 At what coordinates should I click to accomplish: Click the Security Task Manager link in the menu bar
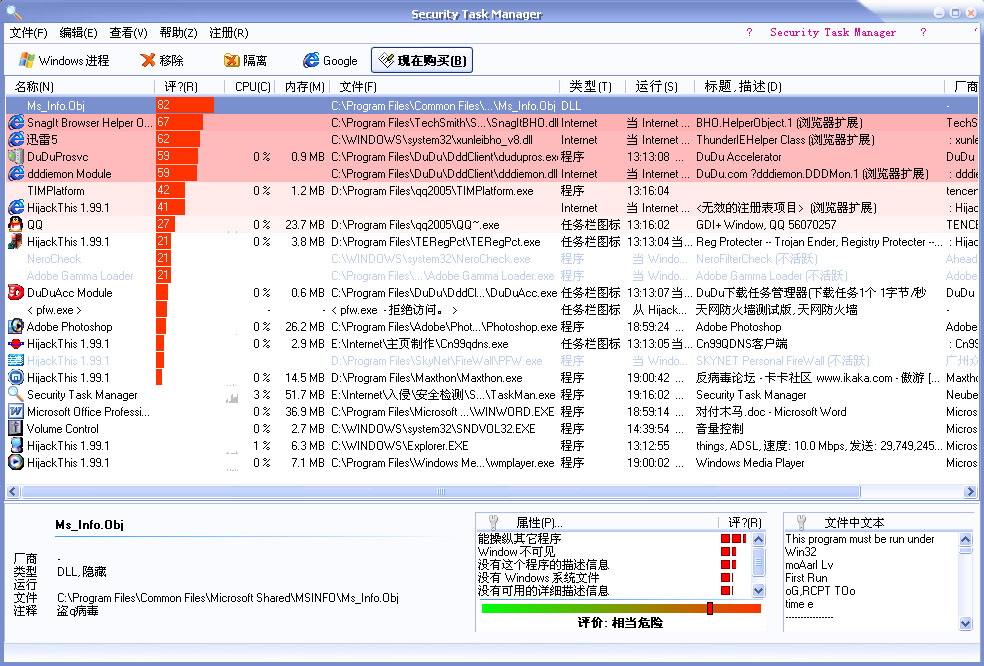[x=833, y=33]
